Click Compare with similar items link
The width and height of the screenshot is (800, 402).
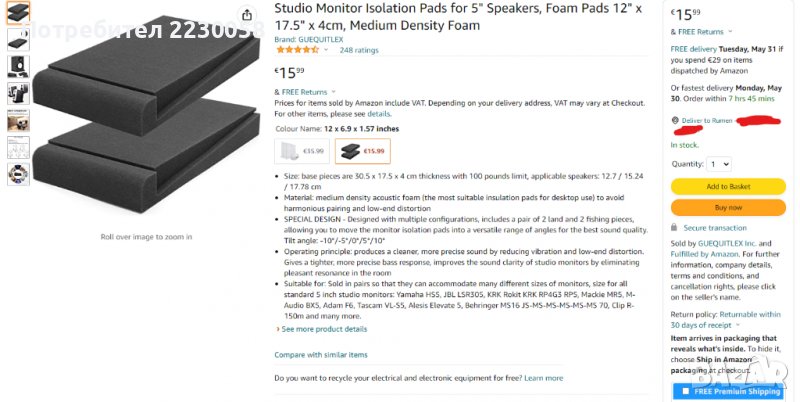321,355
